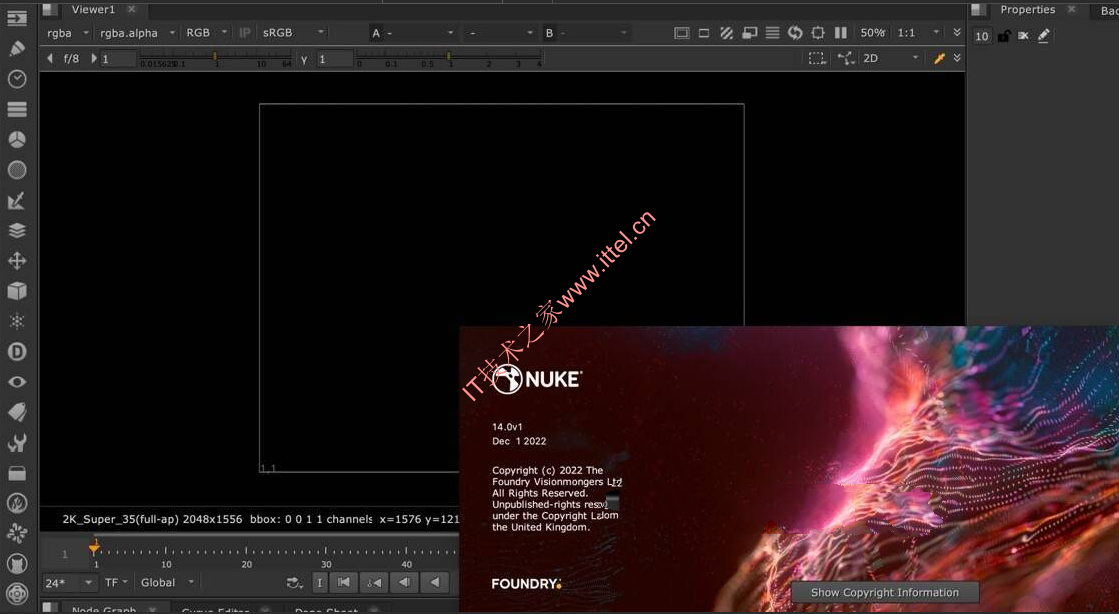Pause viewer updating
This screenshot has height=614, width=1119.
(x=841, y=33)
